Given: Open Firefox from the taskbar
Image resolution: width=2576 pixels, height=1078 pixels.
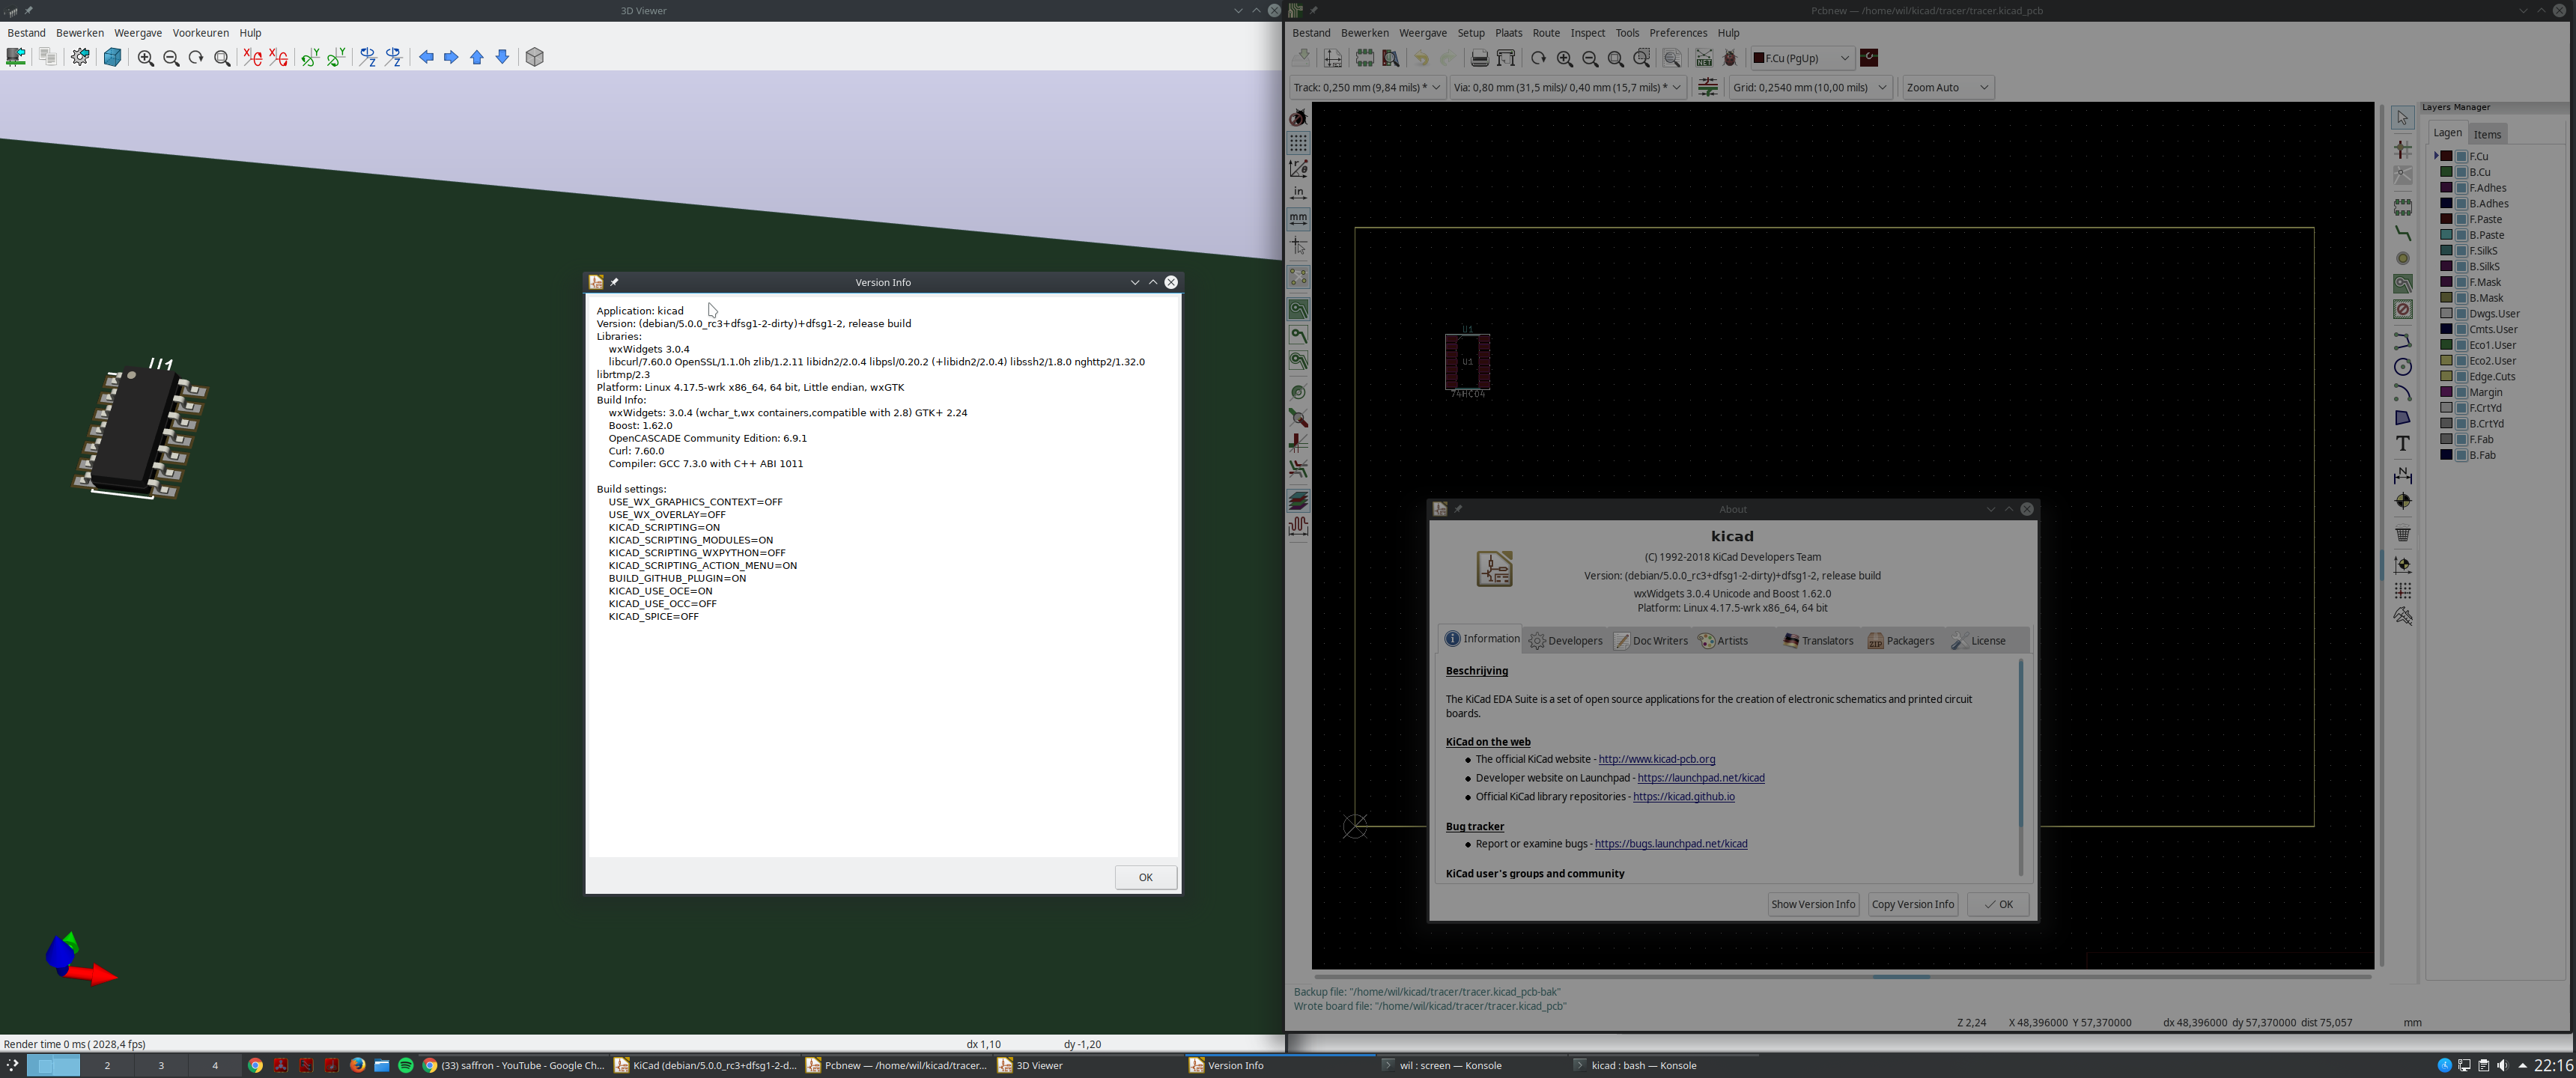Looking at the screenshot, I should tap(357, 1065).
